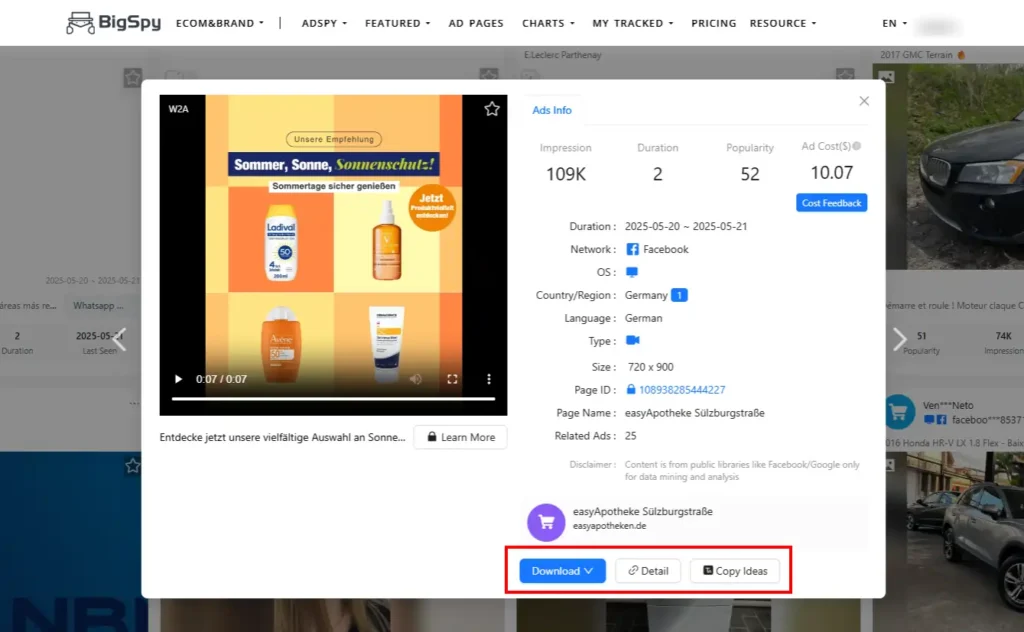The height and width of the screenshot is (632, 1024).
Task: Open Page ID 108938285444227 link
Action: 682,390
